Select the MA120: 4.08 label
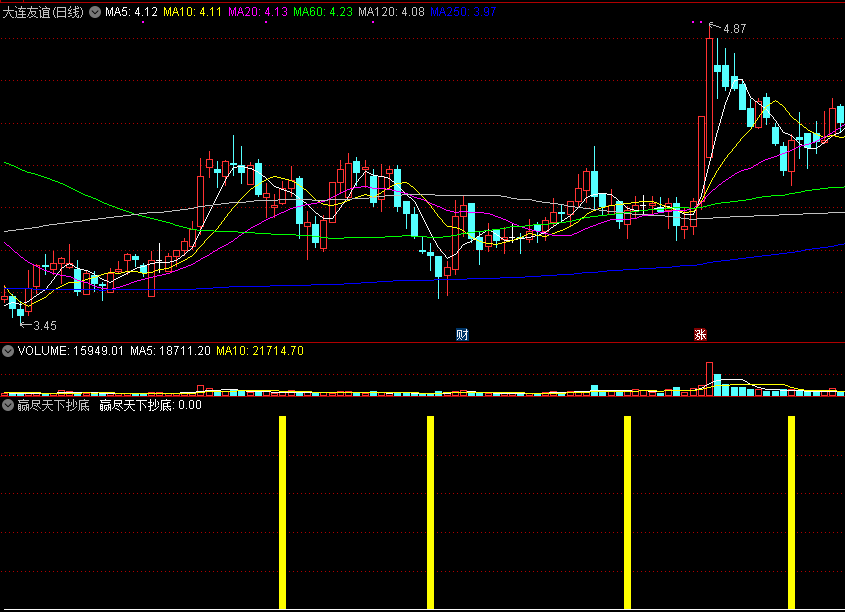This screenshot has width=845, height=612. coord(391,12)
